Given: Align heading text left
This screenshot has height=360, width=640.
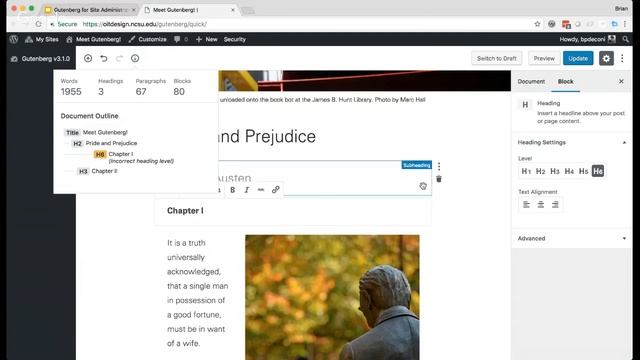Looking at the screenshot, I should [527, 204].
